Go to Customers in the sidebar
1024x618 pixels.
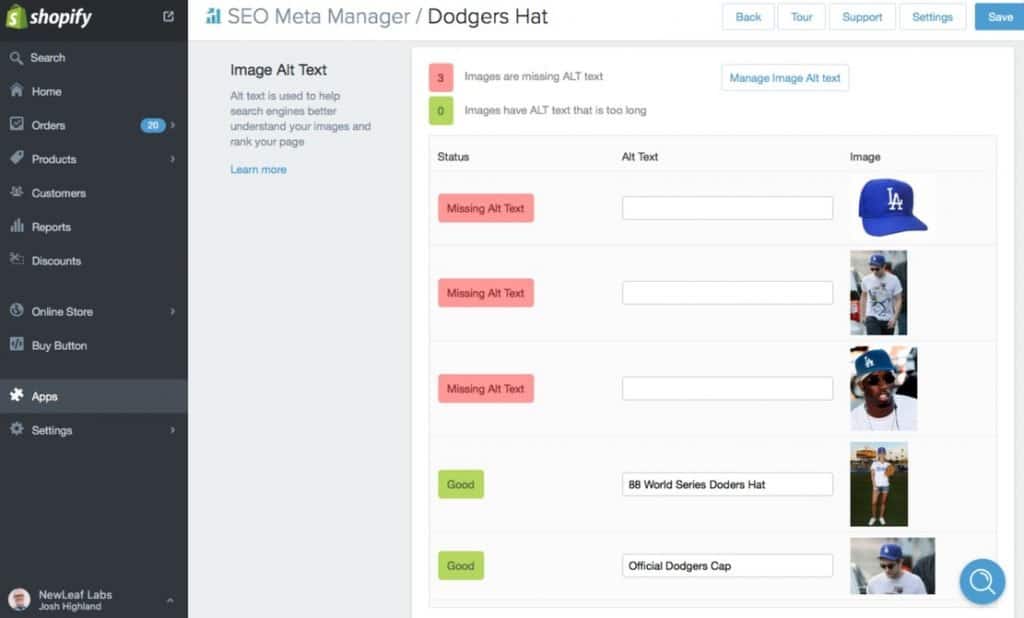pyautogui.click(x=58, y=193)
